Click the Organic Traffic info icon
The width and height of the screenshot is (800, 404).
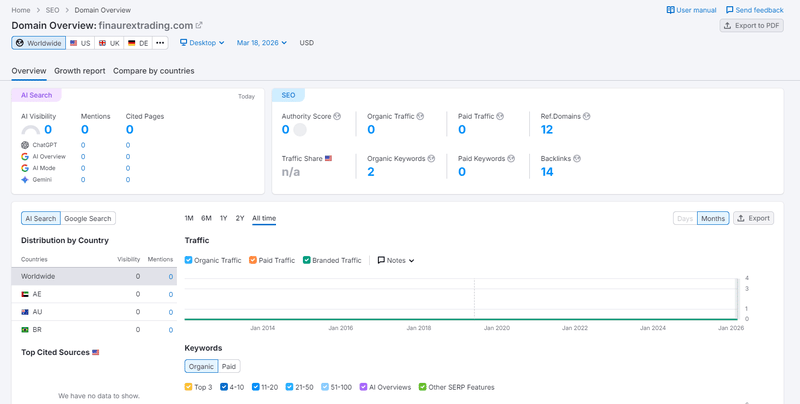pyautogui.click(x=420, y=116)
